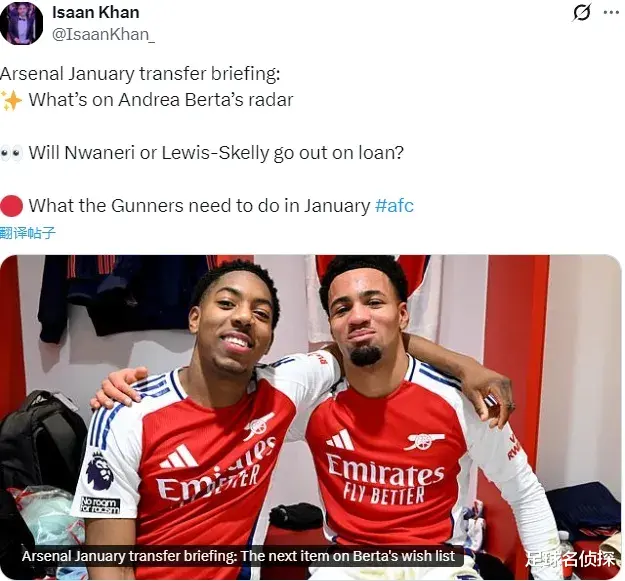The image size is (625, 581).
Task: Follow the #afc hashtag link
Action: click(x=394, y=206)
